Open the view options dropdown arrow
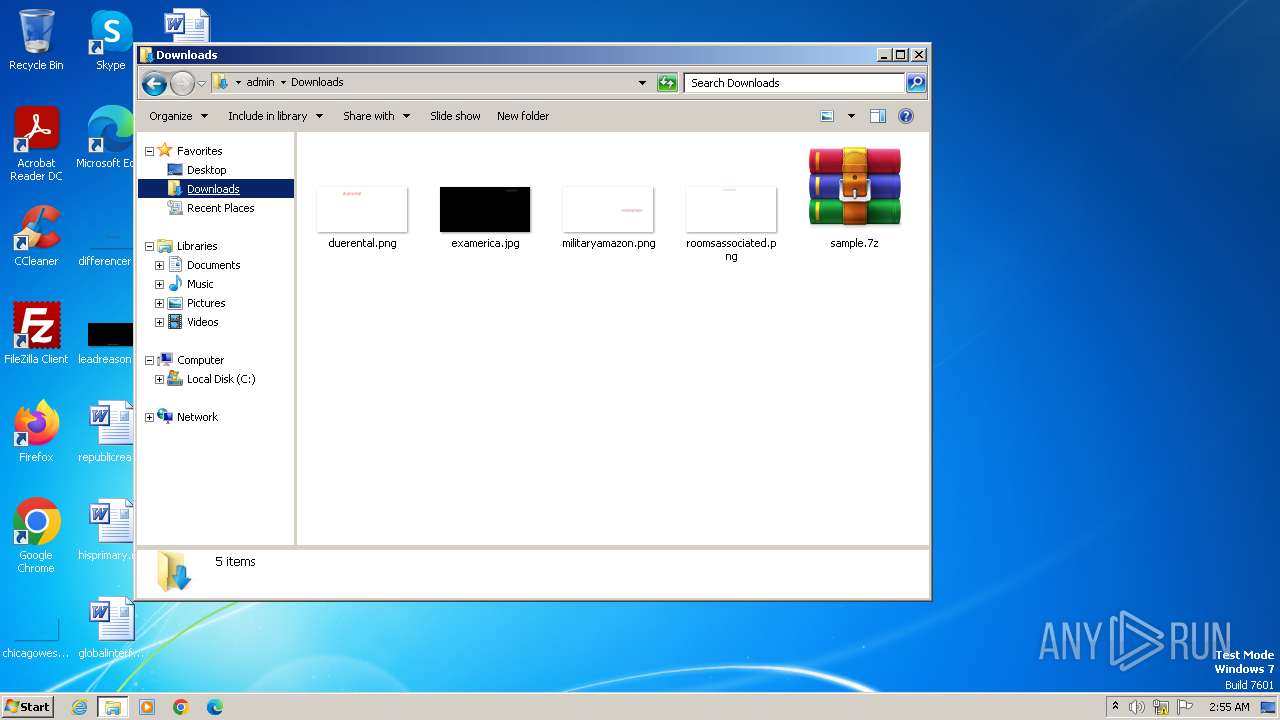The width and height of the screenshot is (1280, 720). 851,116
